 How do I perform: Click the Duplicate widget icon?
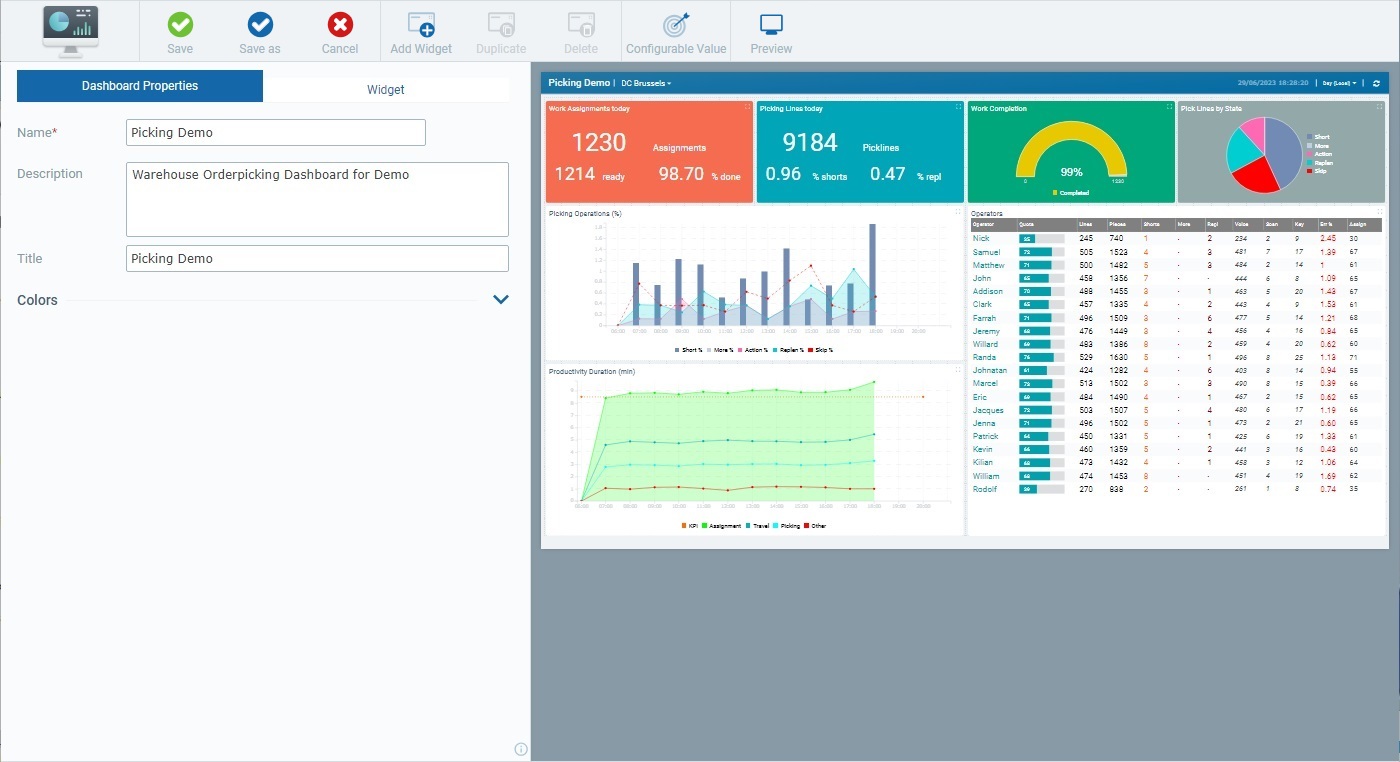click(500, 31)
